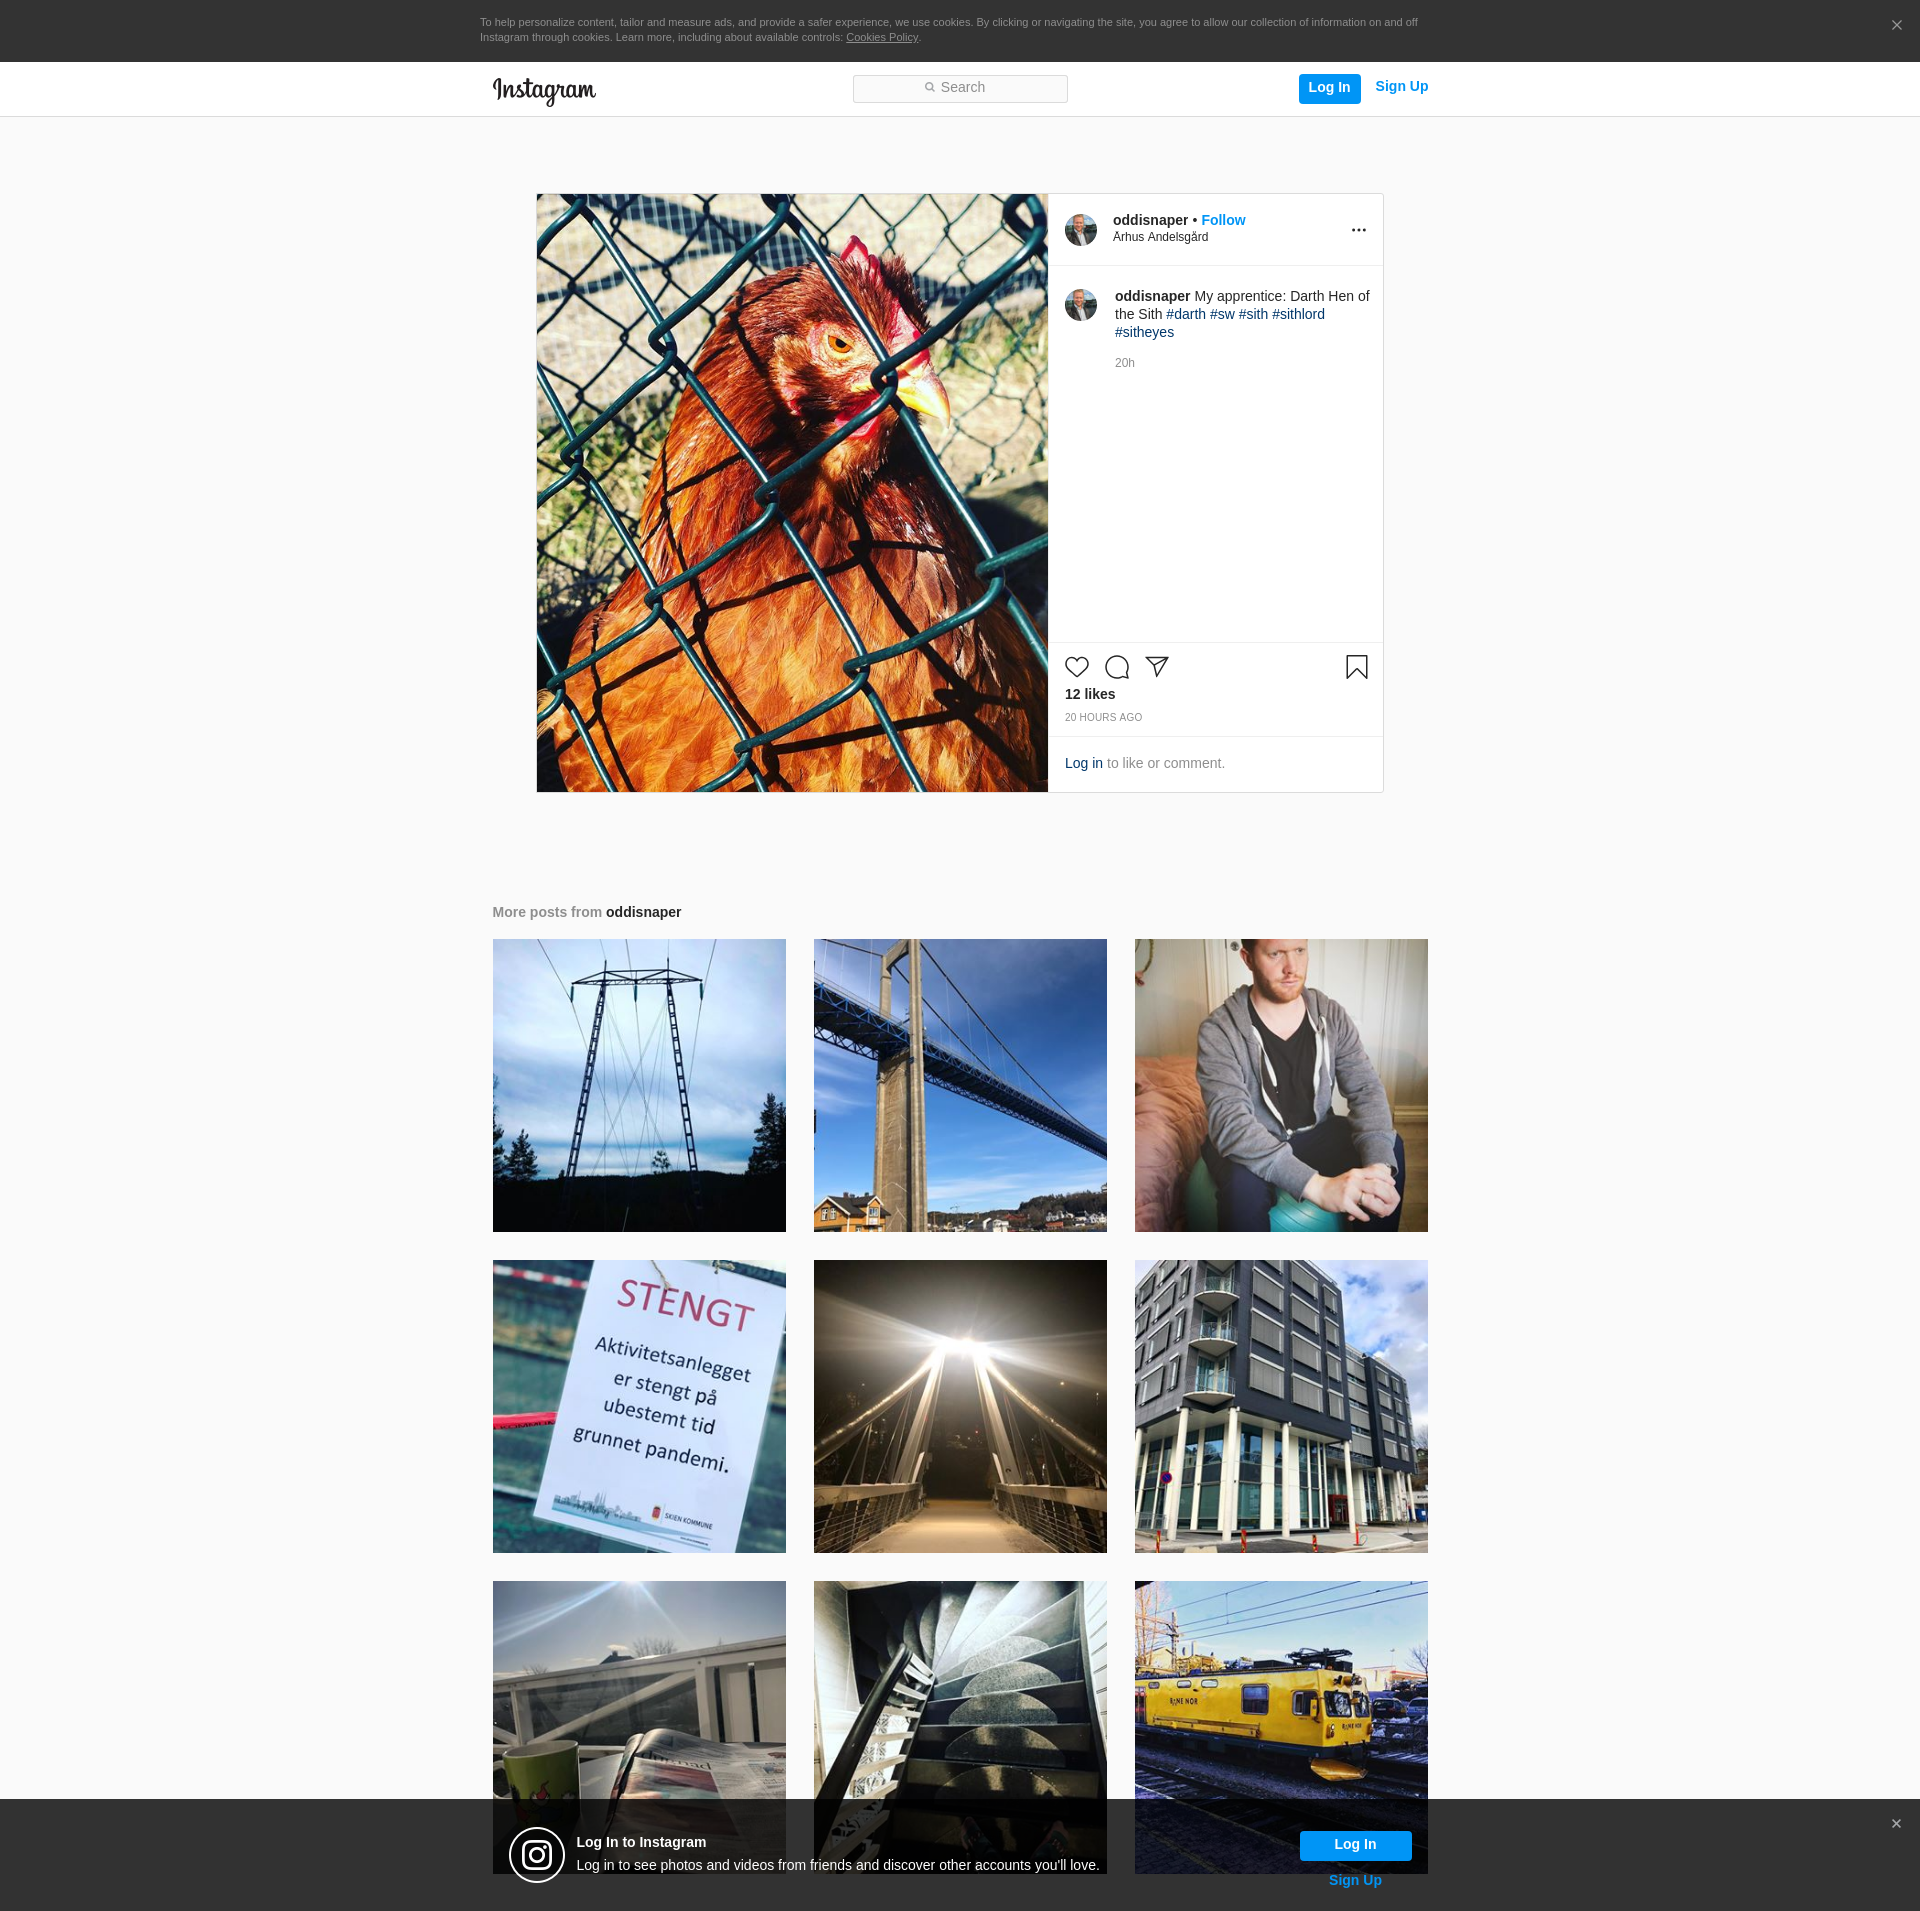This screenshot has width=1920, height=1911.
Task: Dismiss the cookie notice banner
Action: click(1896, 26)
